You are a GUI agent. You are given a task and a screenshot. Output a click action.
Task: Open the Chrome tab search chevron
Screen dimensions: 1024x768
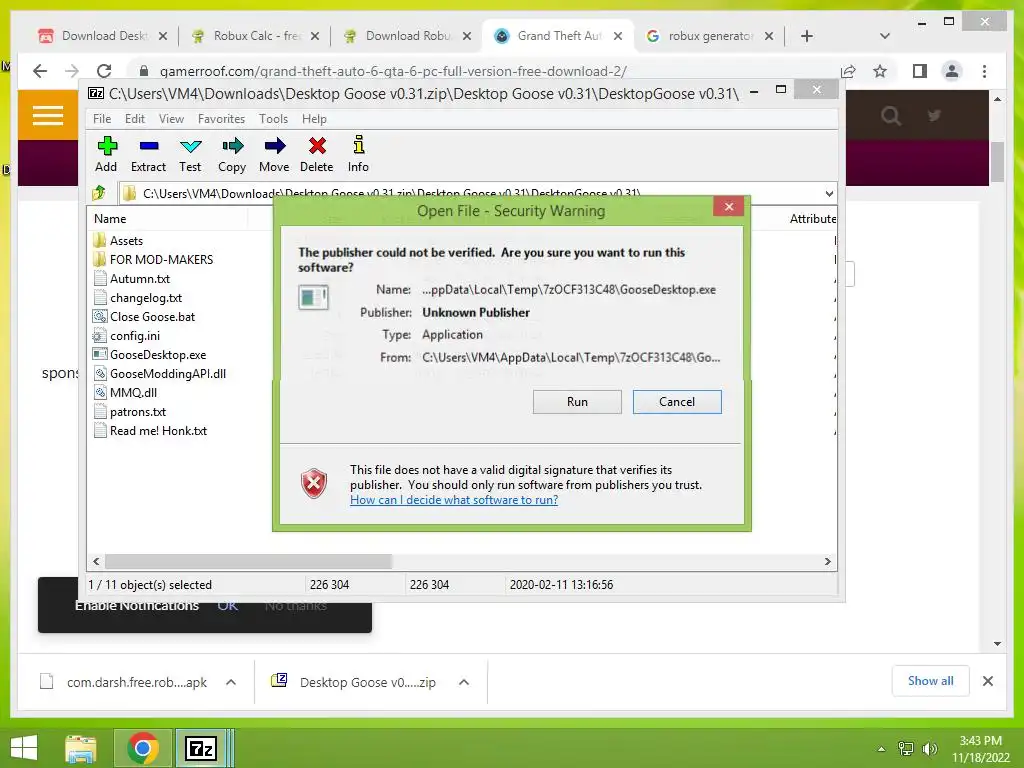885,36
